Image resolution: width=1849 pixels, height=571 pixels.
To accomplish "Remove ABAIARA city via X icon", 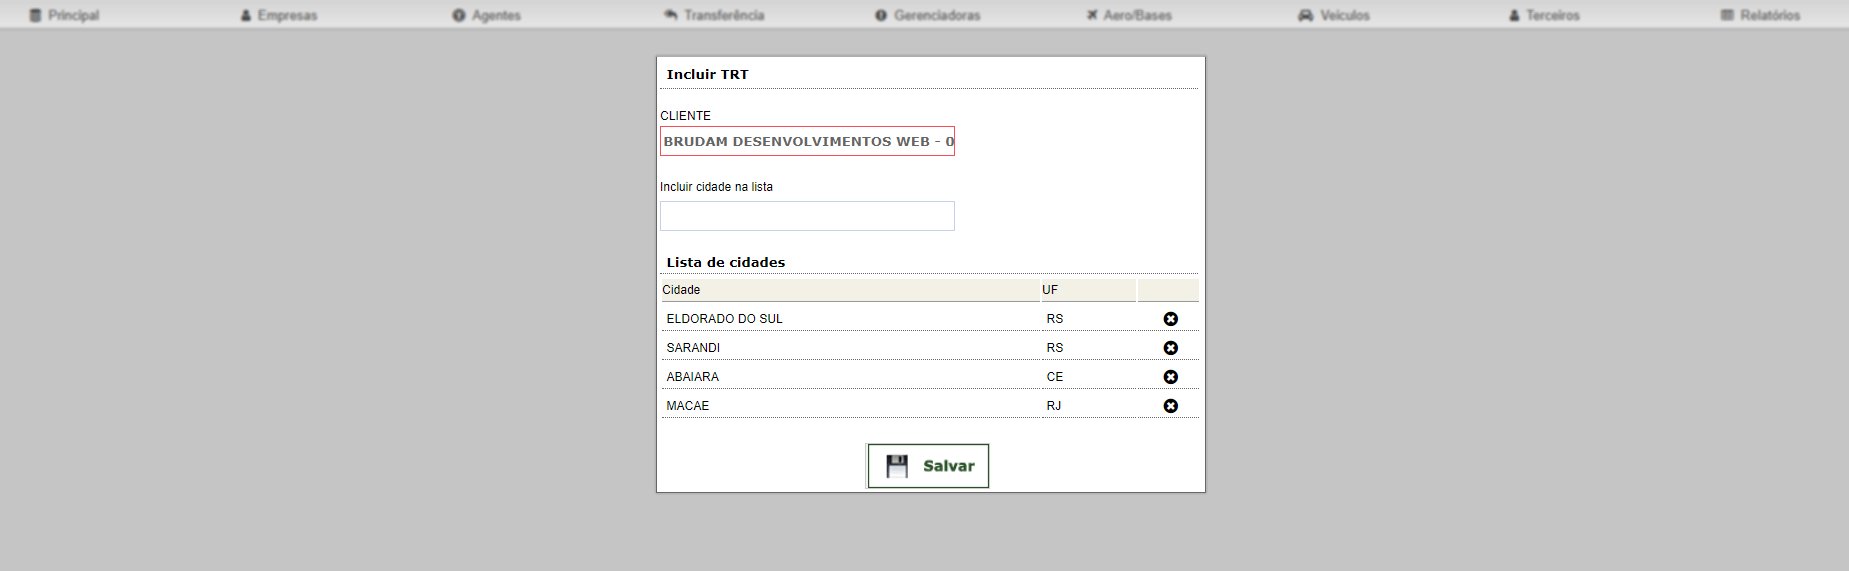I will point(1170,377).
